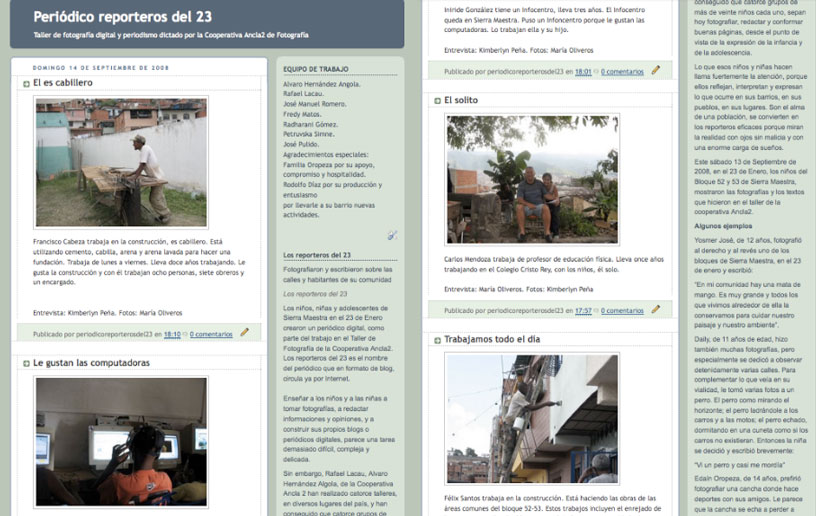Click the date Domingo 14 de septiembre de 2008
The width and height of the screenshot is (816, 516).
click(x=100, y=68)
